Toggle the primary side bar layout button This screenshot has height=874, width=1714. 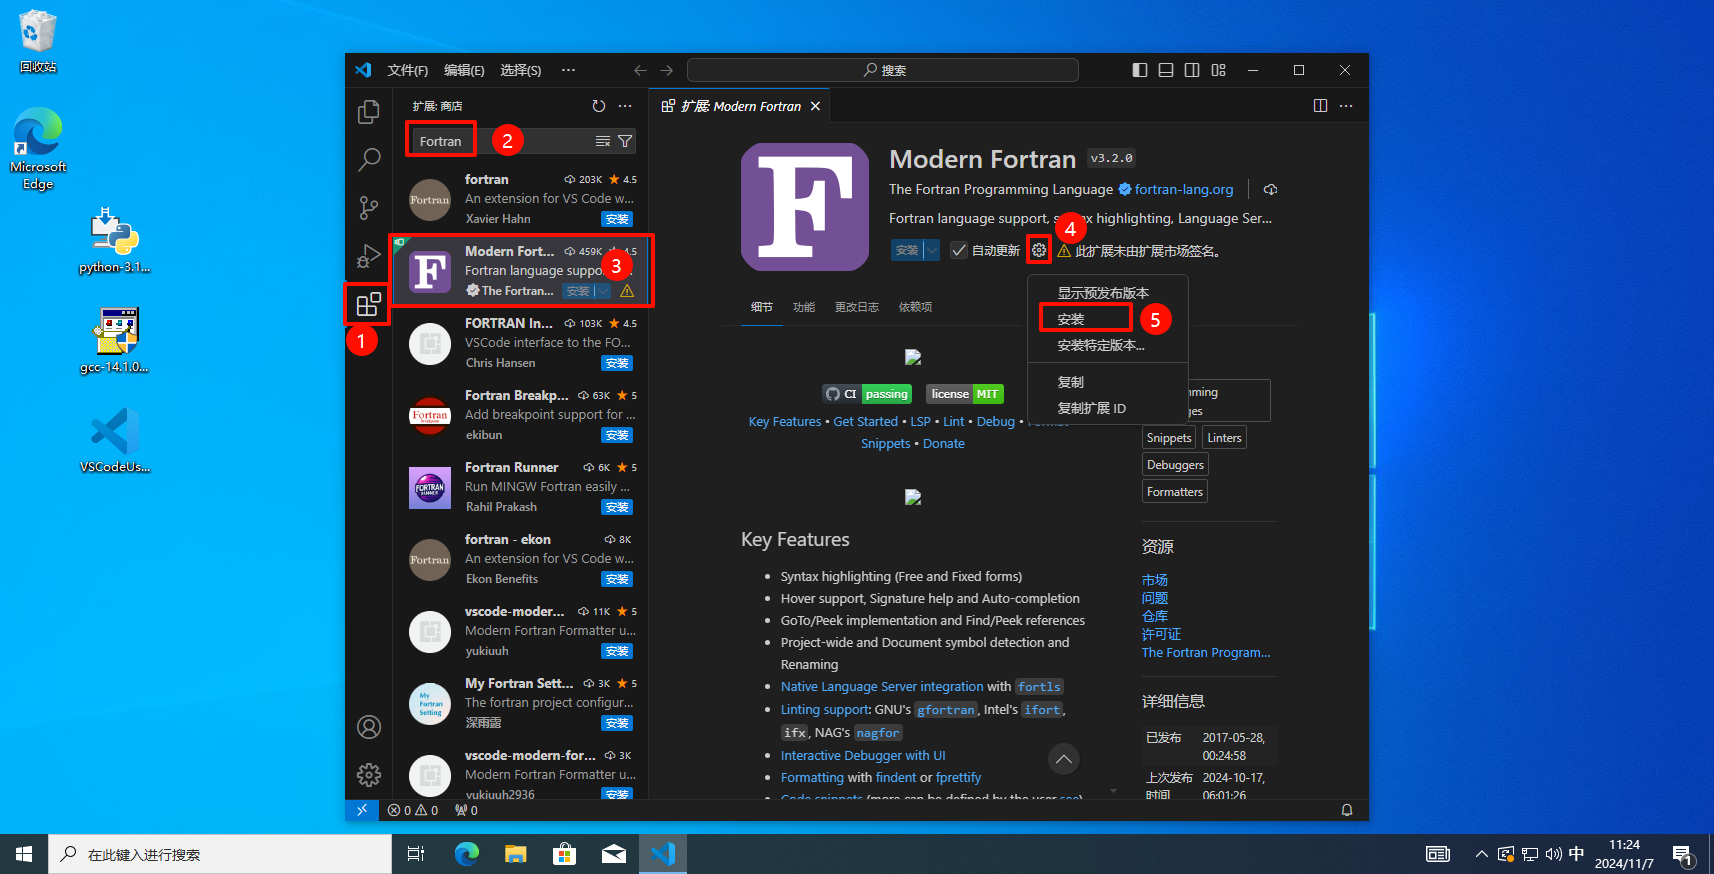click(1139, 70)
